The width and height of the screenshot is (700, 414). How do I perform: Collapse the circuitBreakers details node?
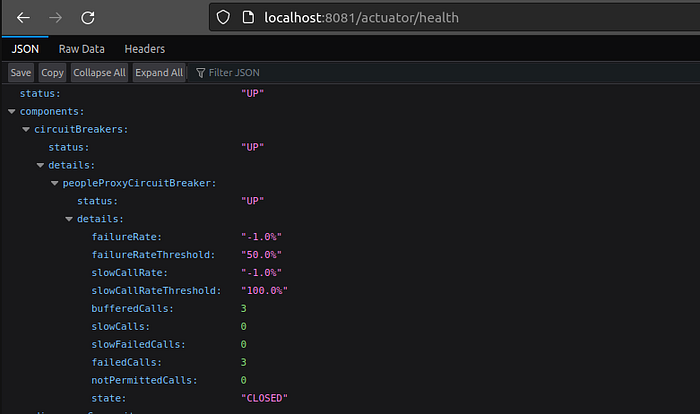pyautogui.click(x=40, y=165)
